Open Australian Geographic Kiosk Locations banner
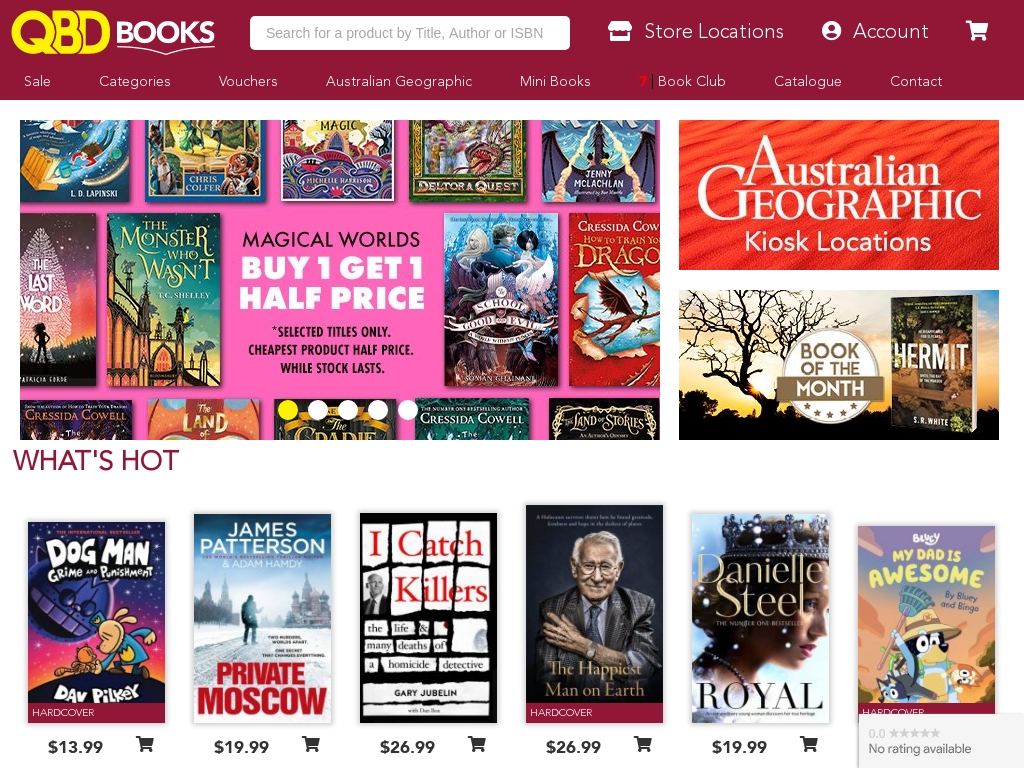 (839, 195)
